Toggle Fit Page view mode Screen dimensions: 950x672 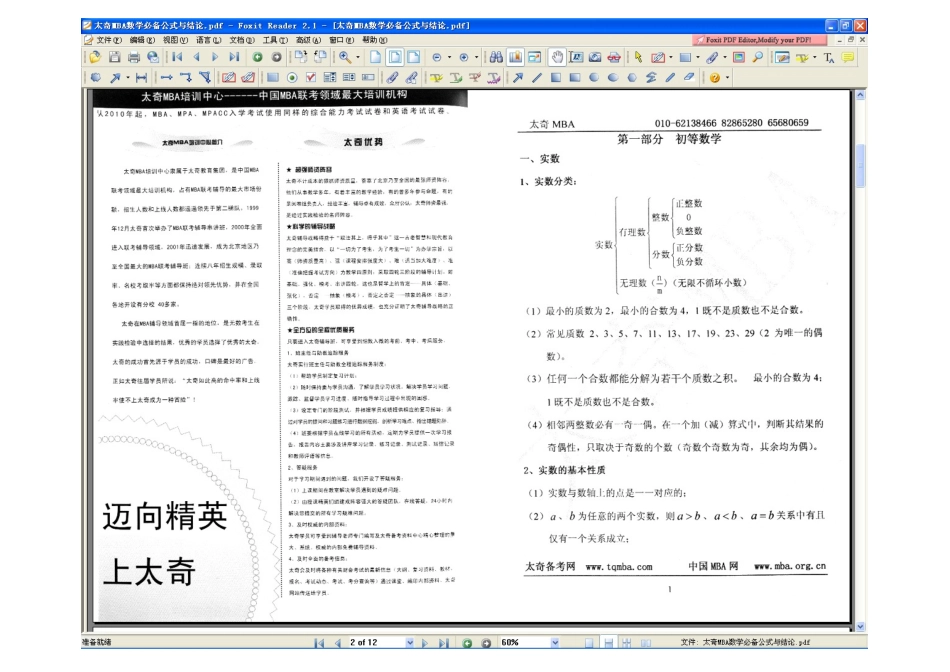(395, 57)
